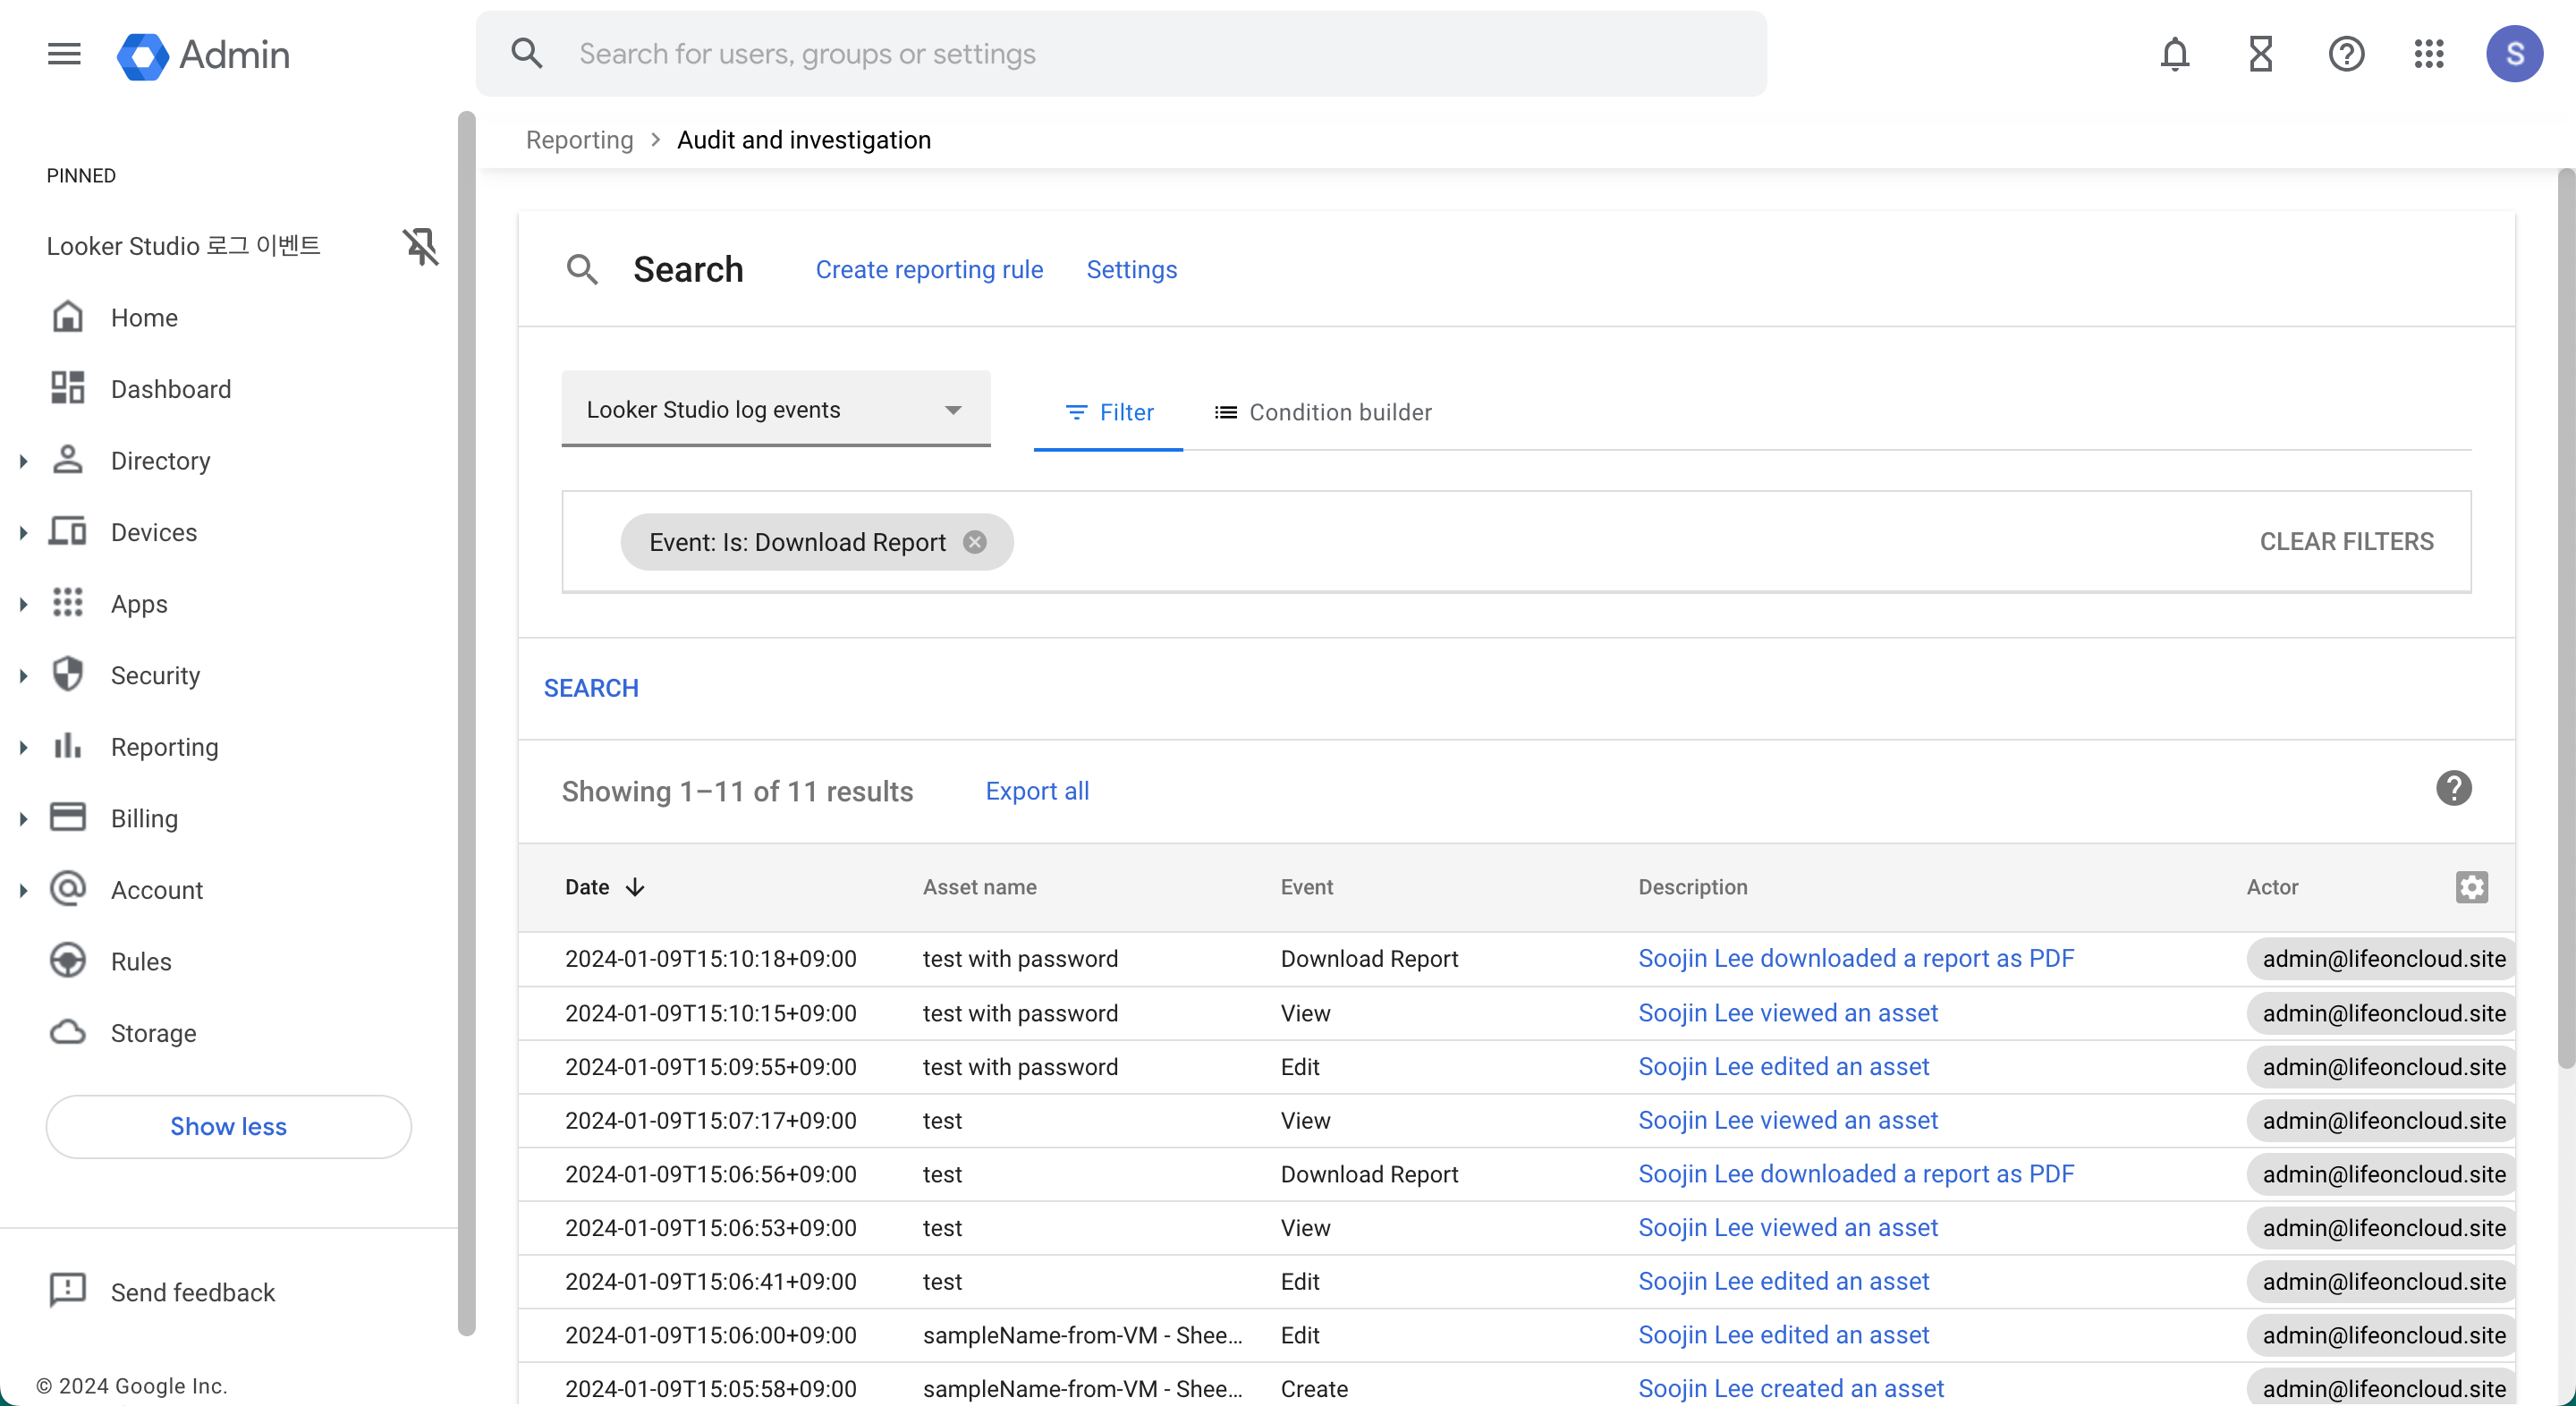
Task: Select the Filter tab
Action: pyautogui.click(x=1109, y=413)
